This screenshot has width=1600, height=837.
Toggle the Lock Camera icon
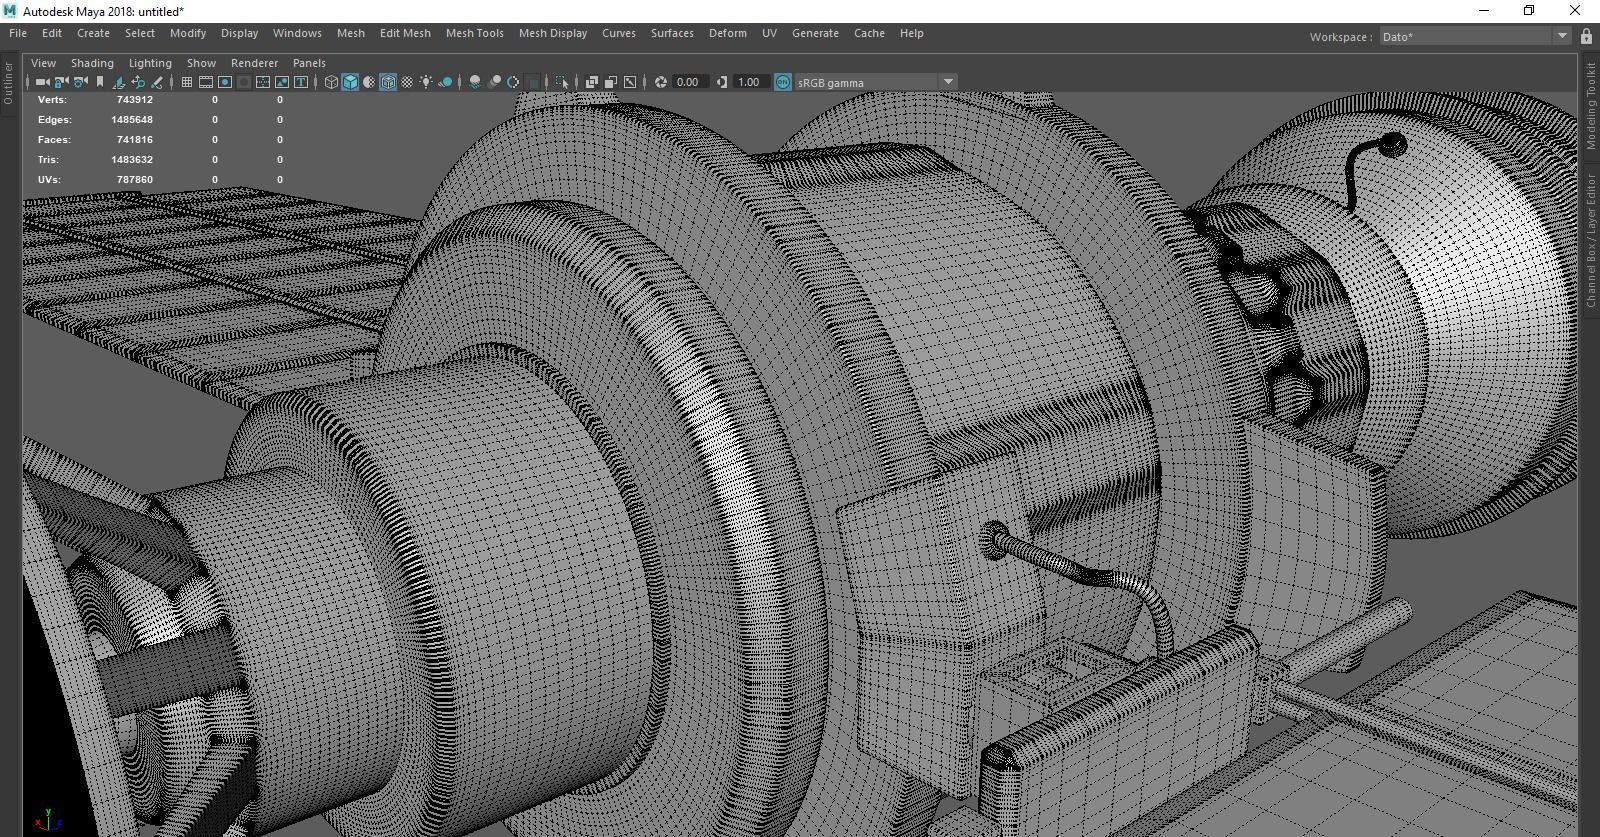pyautogui.click(x=61, y=82)
